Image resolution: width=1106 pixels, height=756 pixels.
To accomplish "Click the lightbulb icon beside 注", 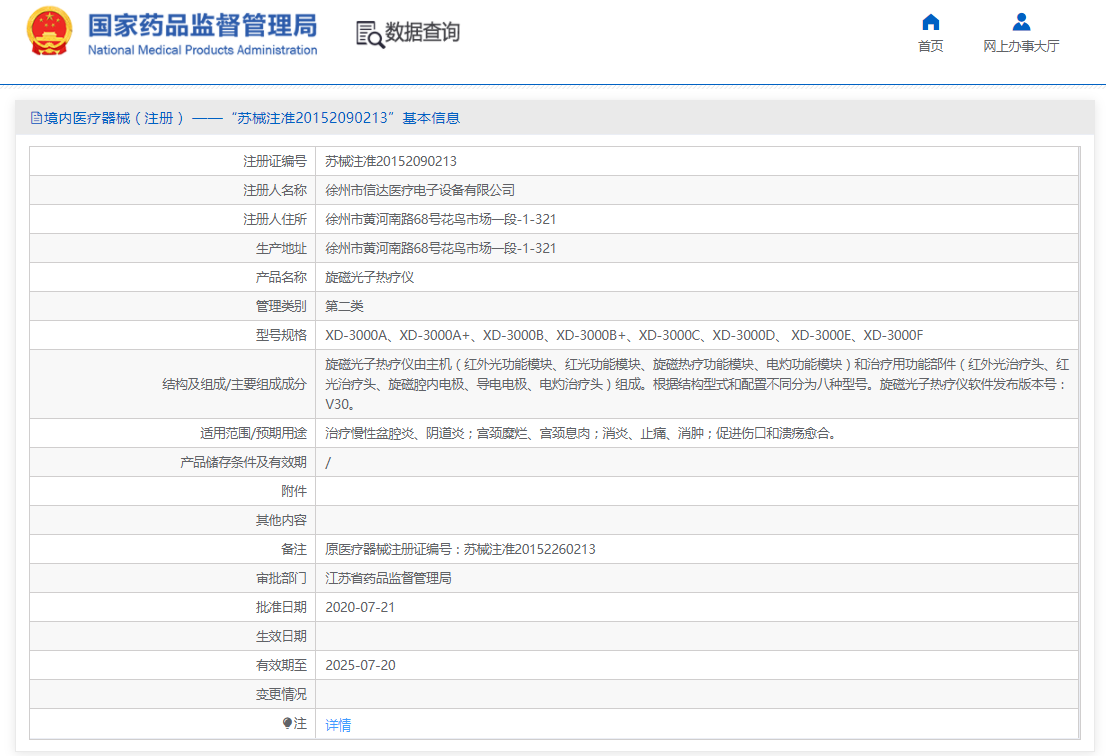I will pyautogui.click(x=288, y=723).
